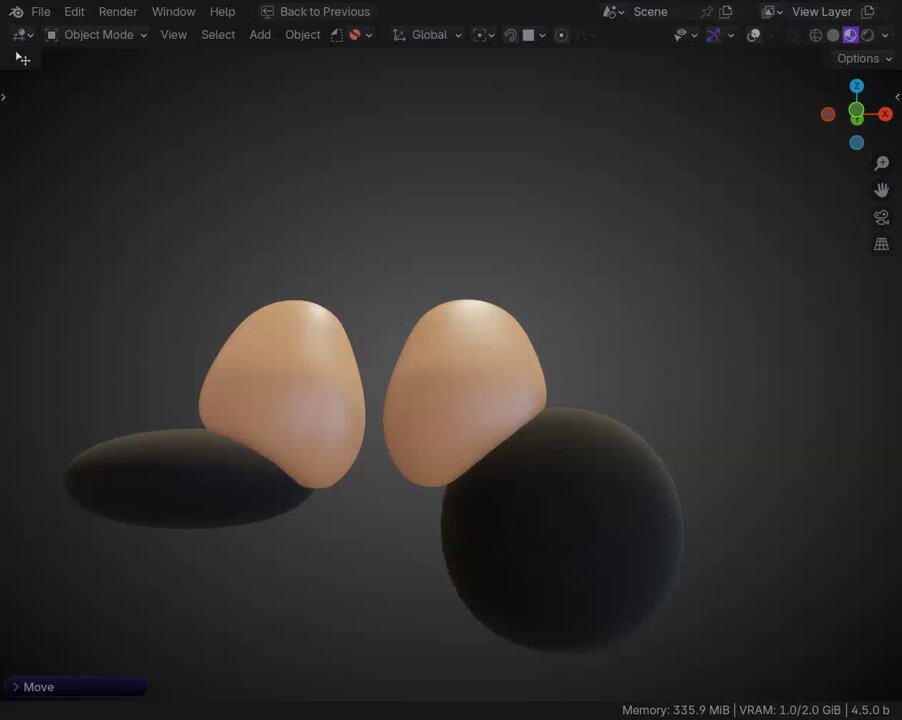The width and height of the screenshot is (902, 720).
Task: Open the gizmo settings dropdown arrow
Action: [731, 35]
